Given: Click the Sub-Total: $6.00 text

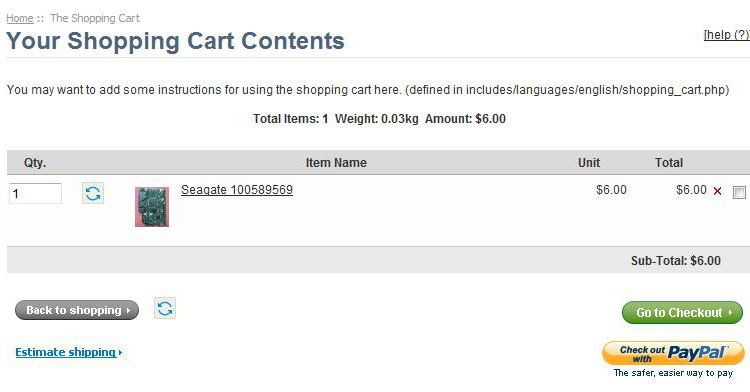Looking at the screenshot, I should click(675, 261).
